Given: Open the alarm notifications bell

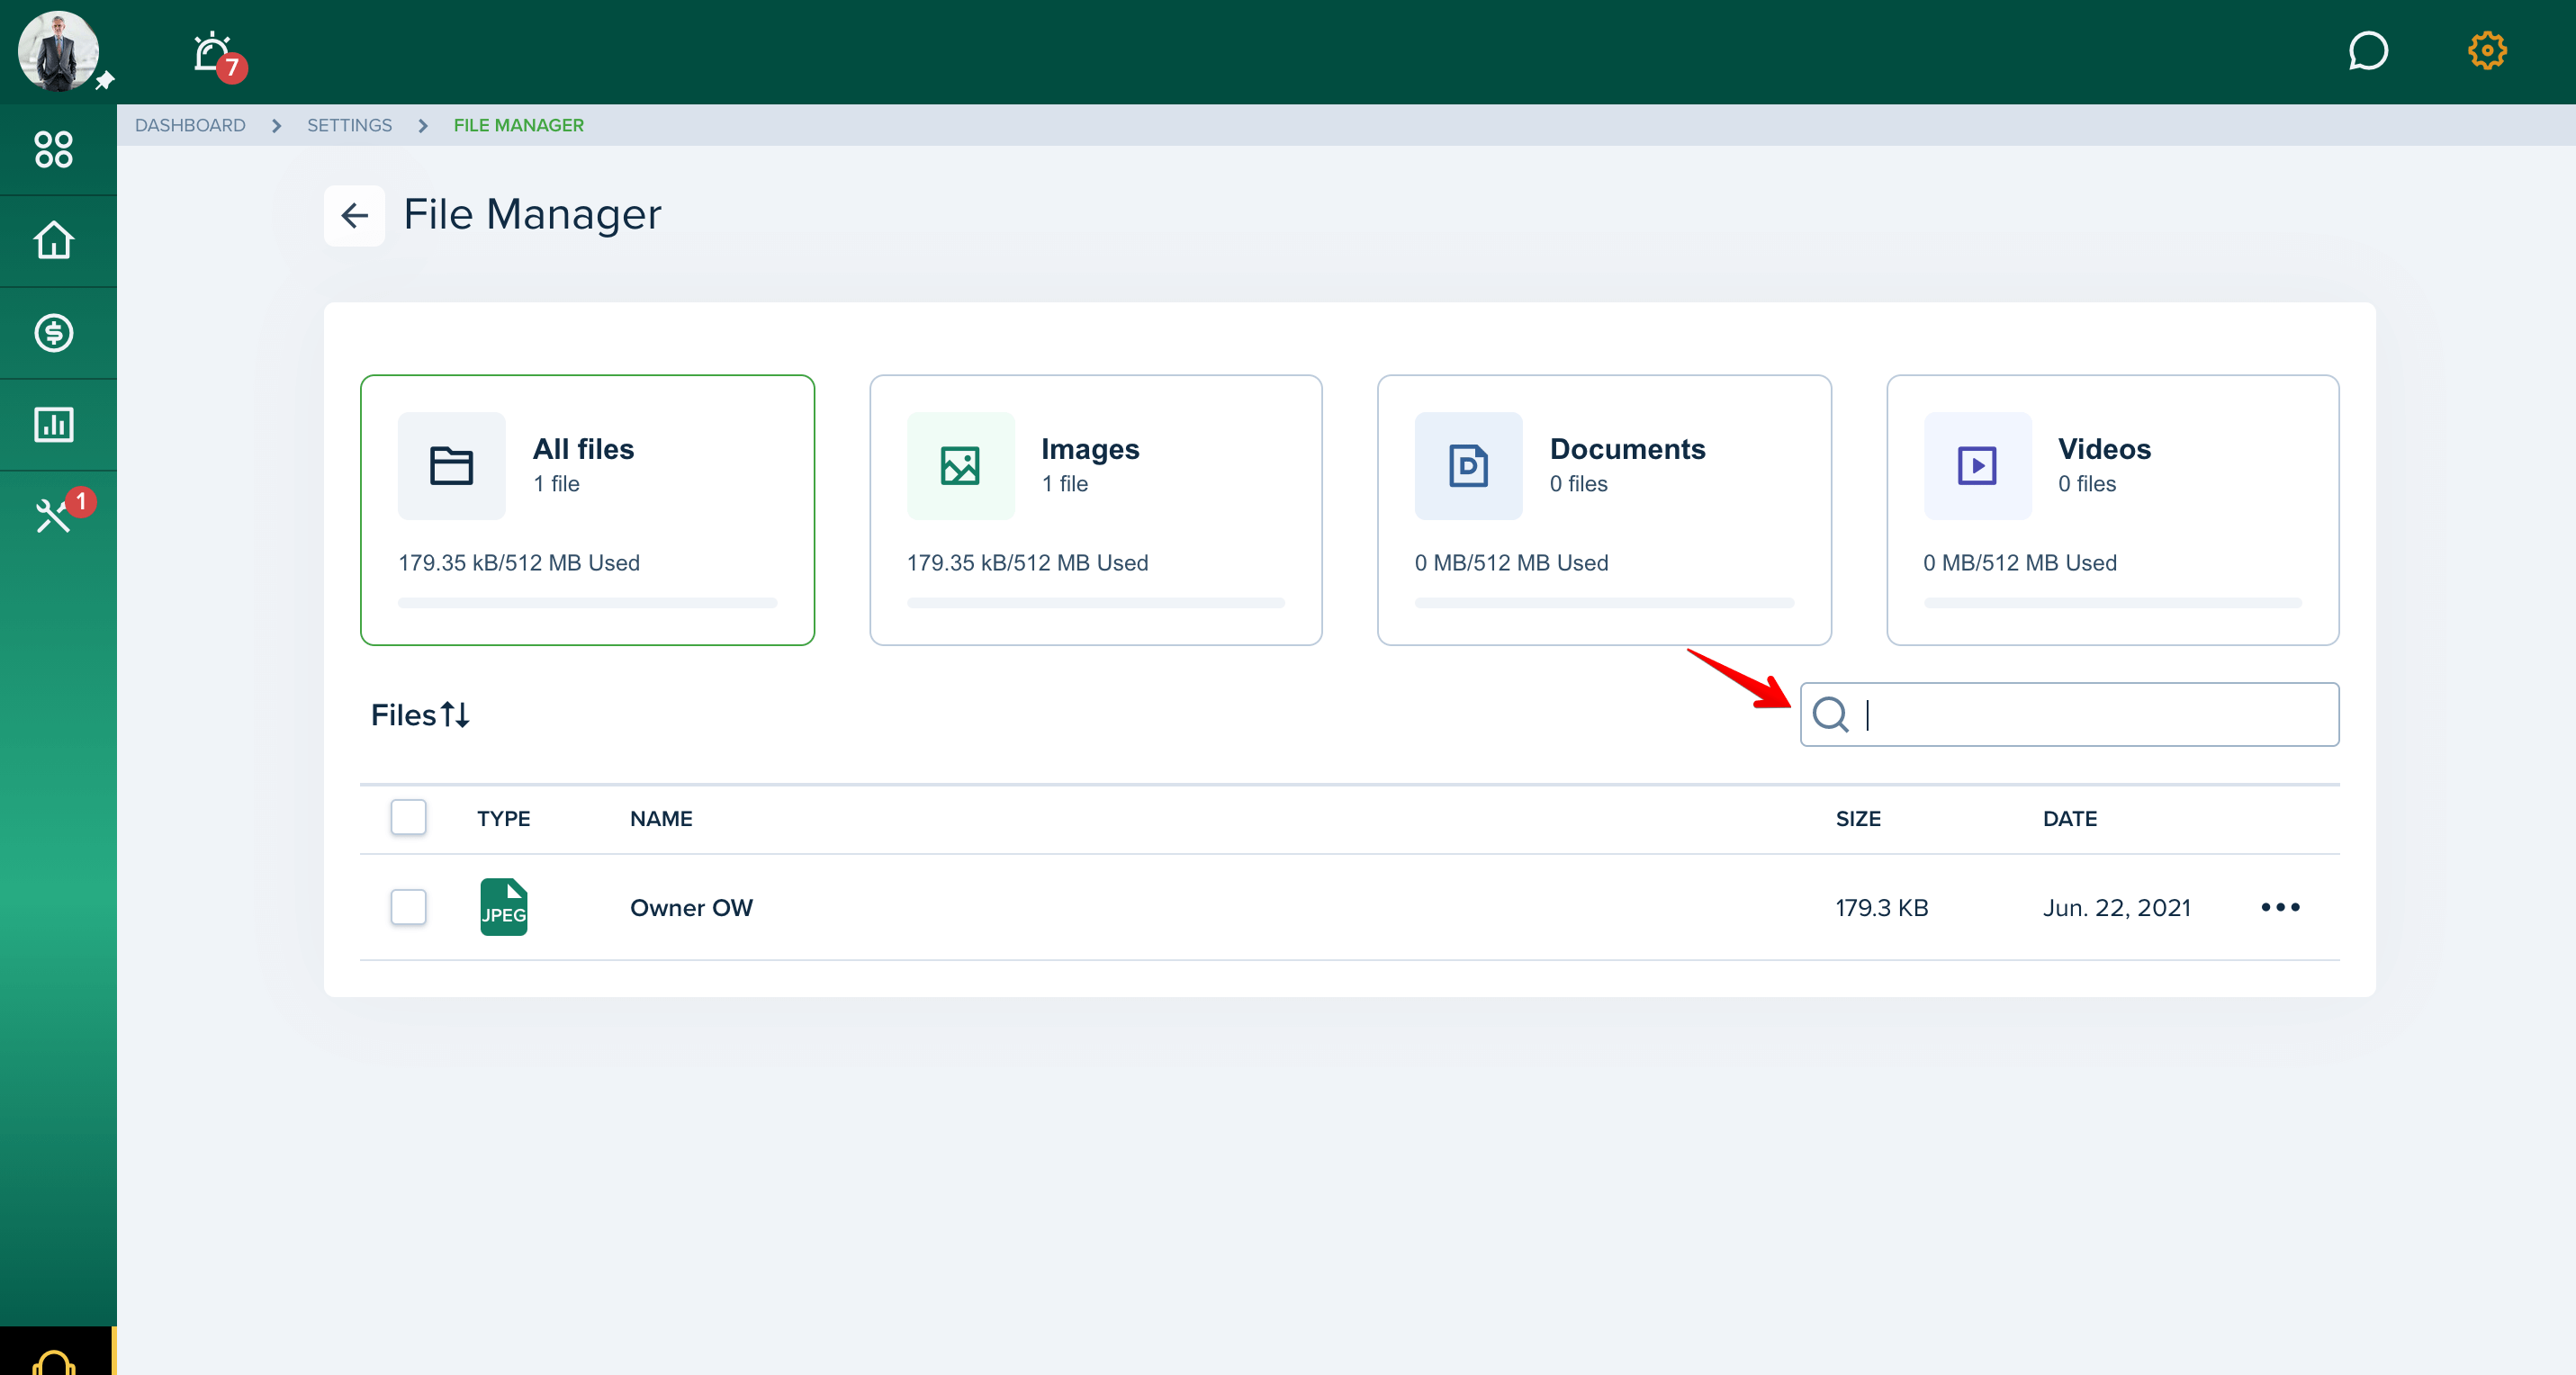Looking at the screenshot, I should (x=213, y=52).
